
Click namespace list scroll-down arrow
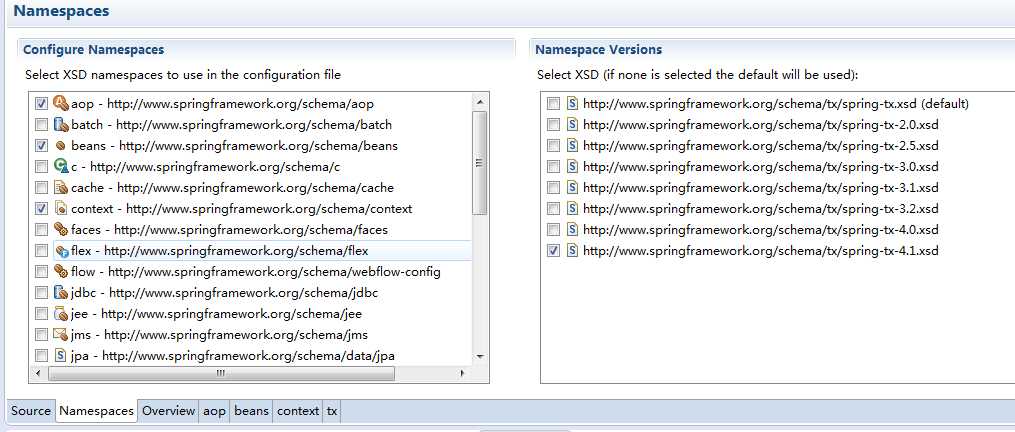480,356
